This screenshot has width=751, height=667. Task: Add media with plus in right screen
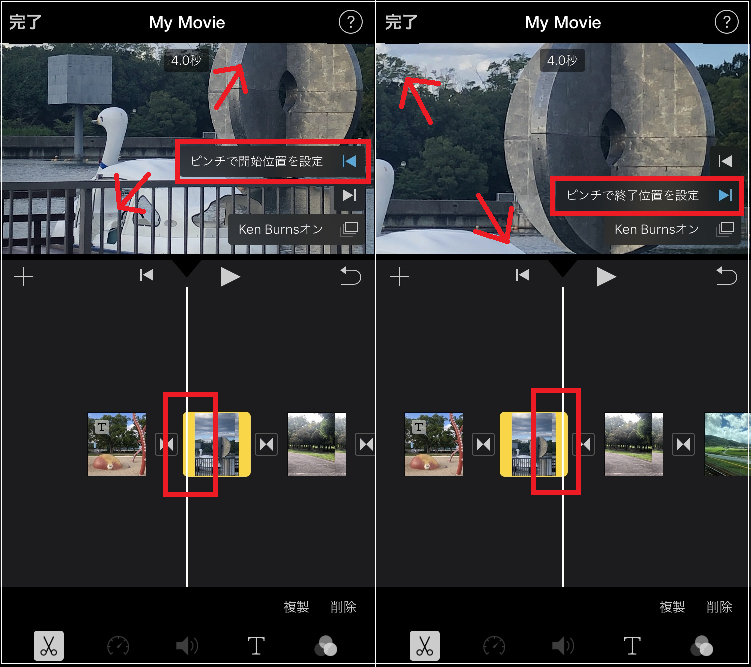click(x=399, y=277)
